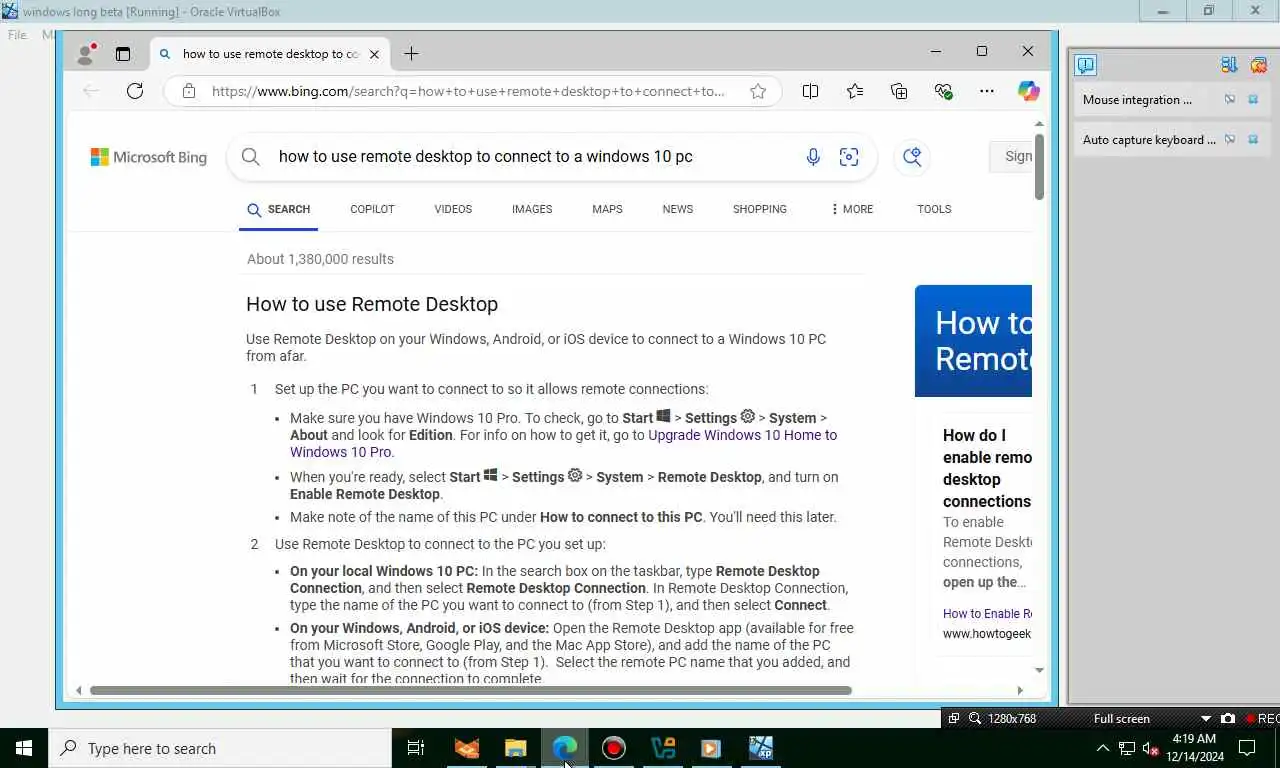Expand the MORE dropdown on Bing

pos(852,209)
